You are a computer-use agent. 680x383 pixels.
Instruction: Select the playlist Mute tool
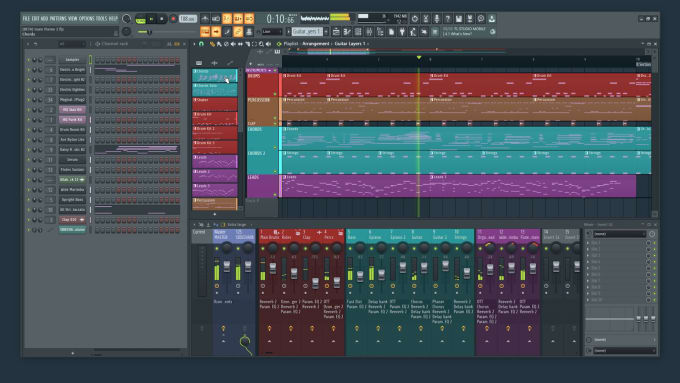(x=233, y=44)
